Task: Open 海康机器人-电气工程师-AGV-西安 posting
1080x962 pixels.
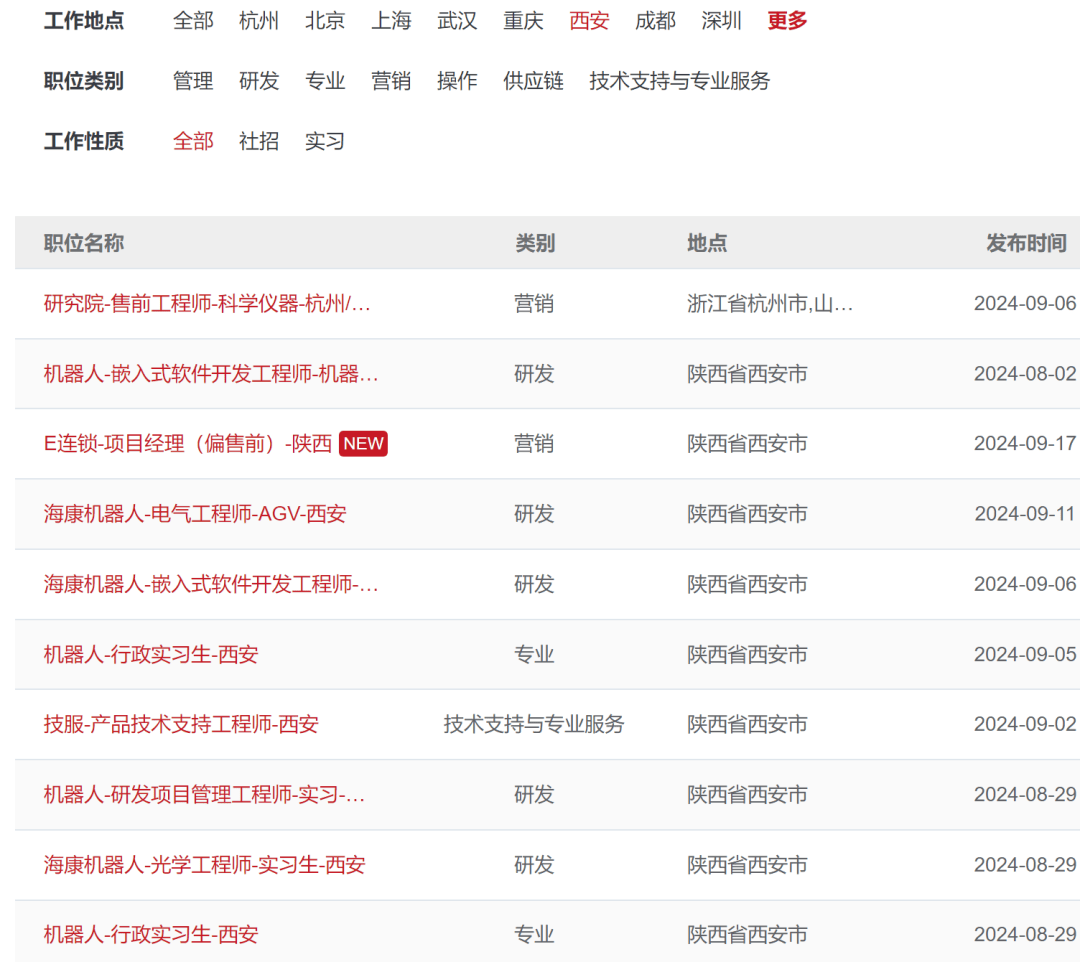Action: coord(195,514)
